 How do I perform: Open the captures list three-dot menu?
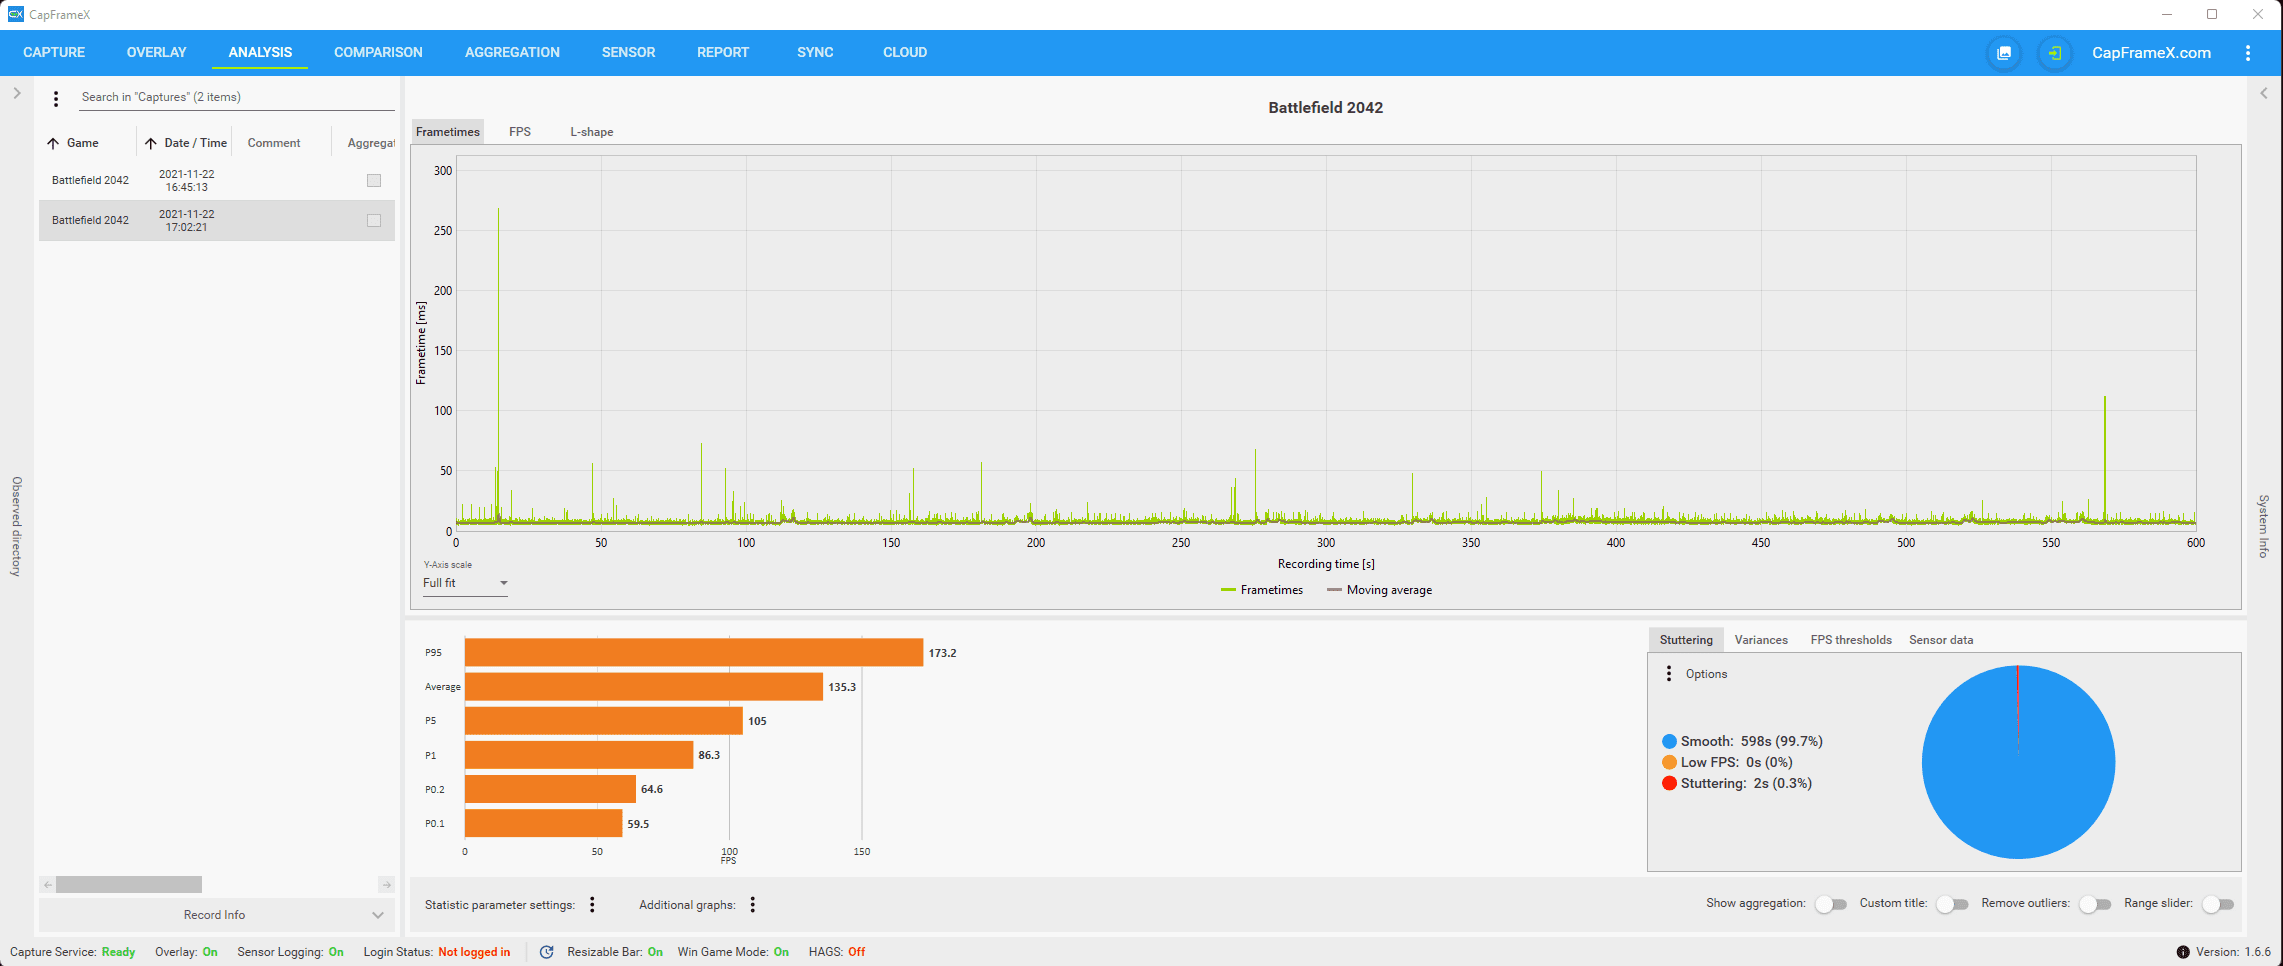pos(56,98)
